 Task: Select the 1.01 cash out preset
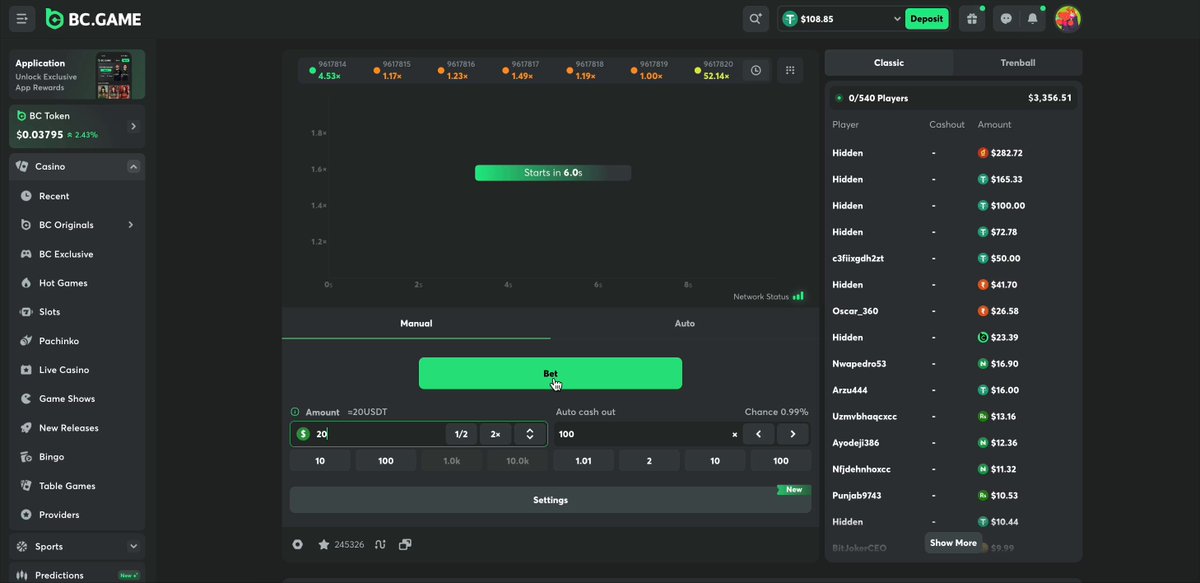tap(584, 461)
